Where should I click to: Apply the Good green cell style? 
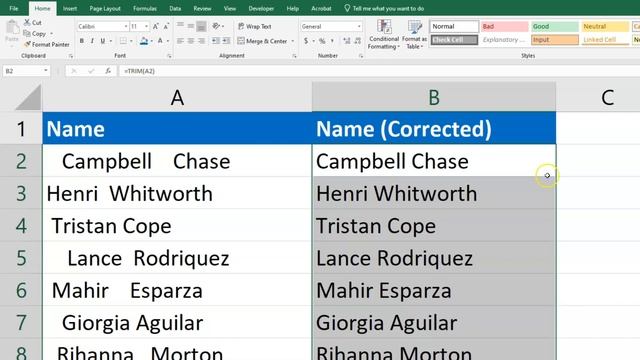click(x=555, y=27)
